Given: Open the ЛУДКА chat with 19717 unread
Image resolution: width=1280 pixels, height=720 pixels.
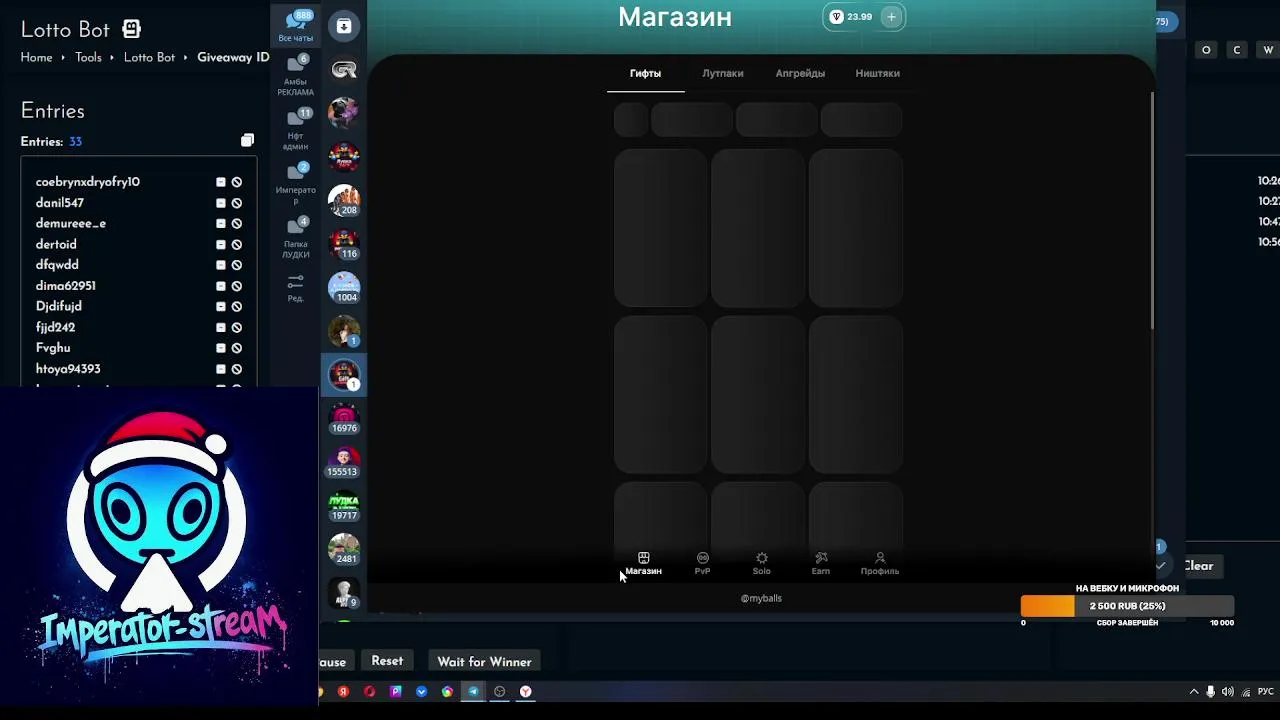Looking at the screenshot, I should (344, 506).
